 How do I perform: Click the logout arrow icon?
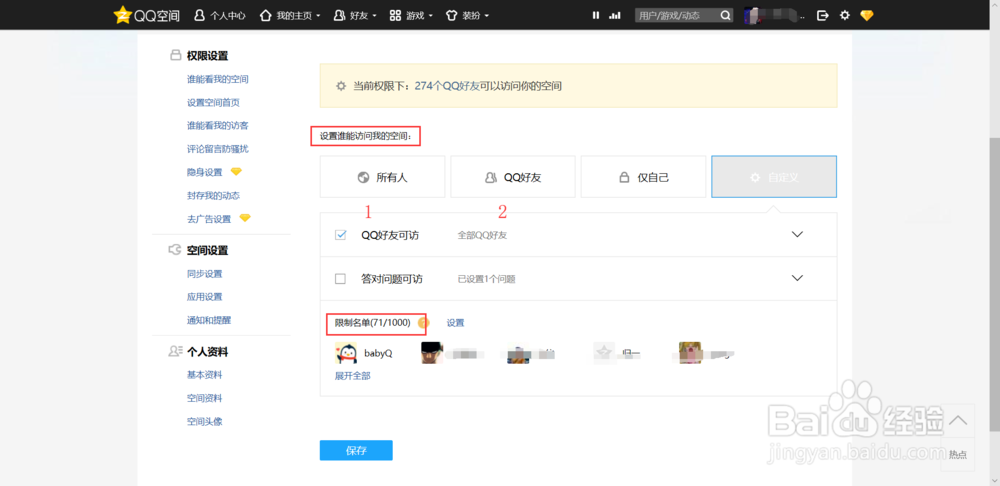(823, 15)
